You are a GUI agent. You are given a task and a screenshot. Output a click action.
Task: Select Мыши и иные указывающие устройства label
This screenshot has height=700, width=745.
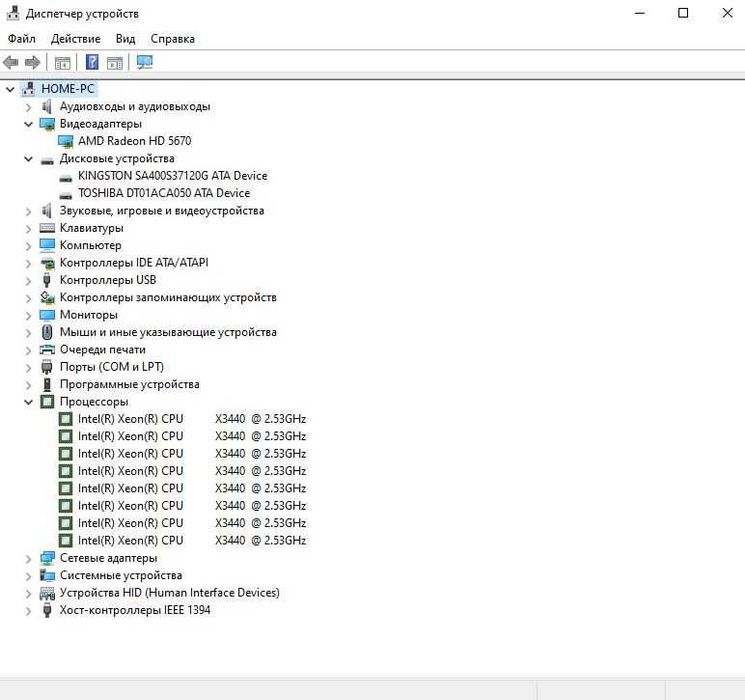point(168,332)
